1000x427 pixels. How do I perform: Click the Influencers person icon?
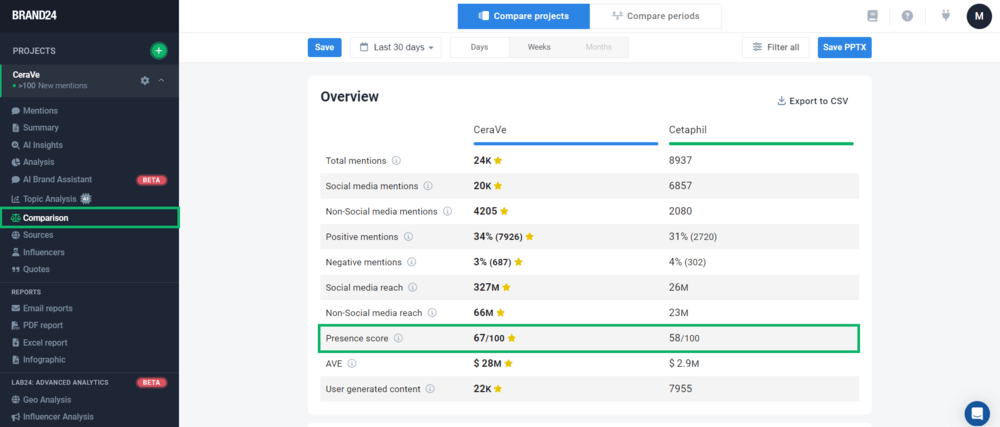click(x=16, y=252)
